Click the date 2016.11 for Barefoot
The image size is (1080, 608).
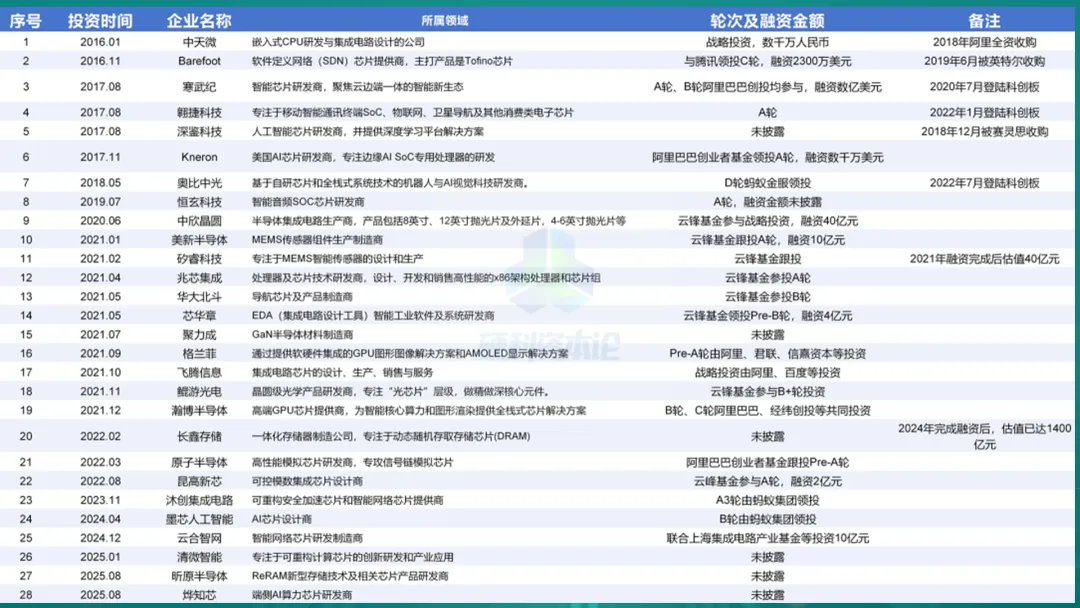[100, 61]
